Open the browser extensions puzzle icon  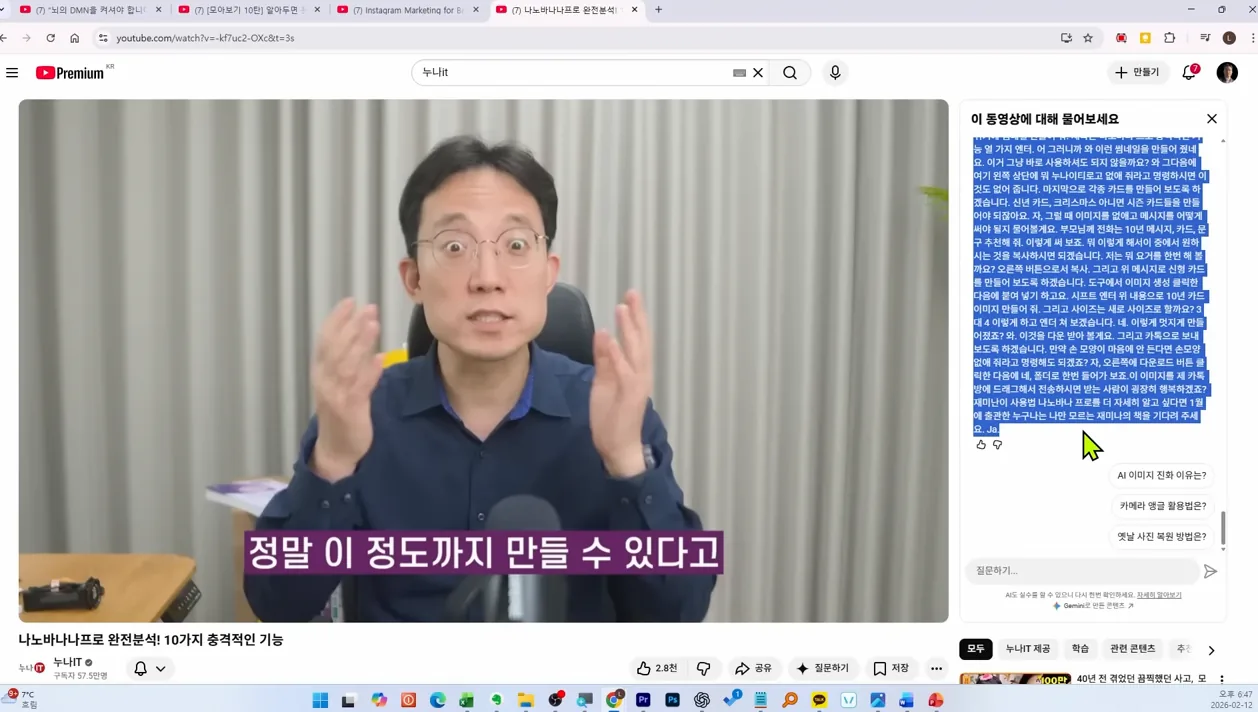[1169, 38]
